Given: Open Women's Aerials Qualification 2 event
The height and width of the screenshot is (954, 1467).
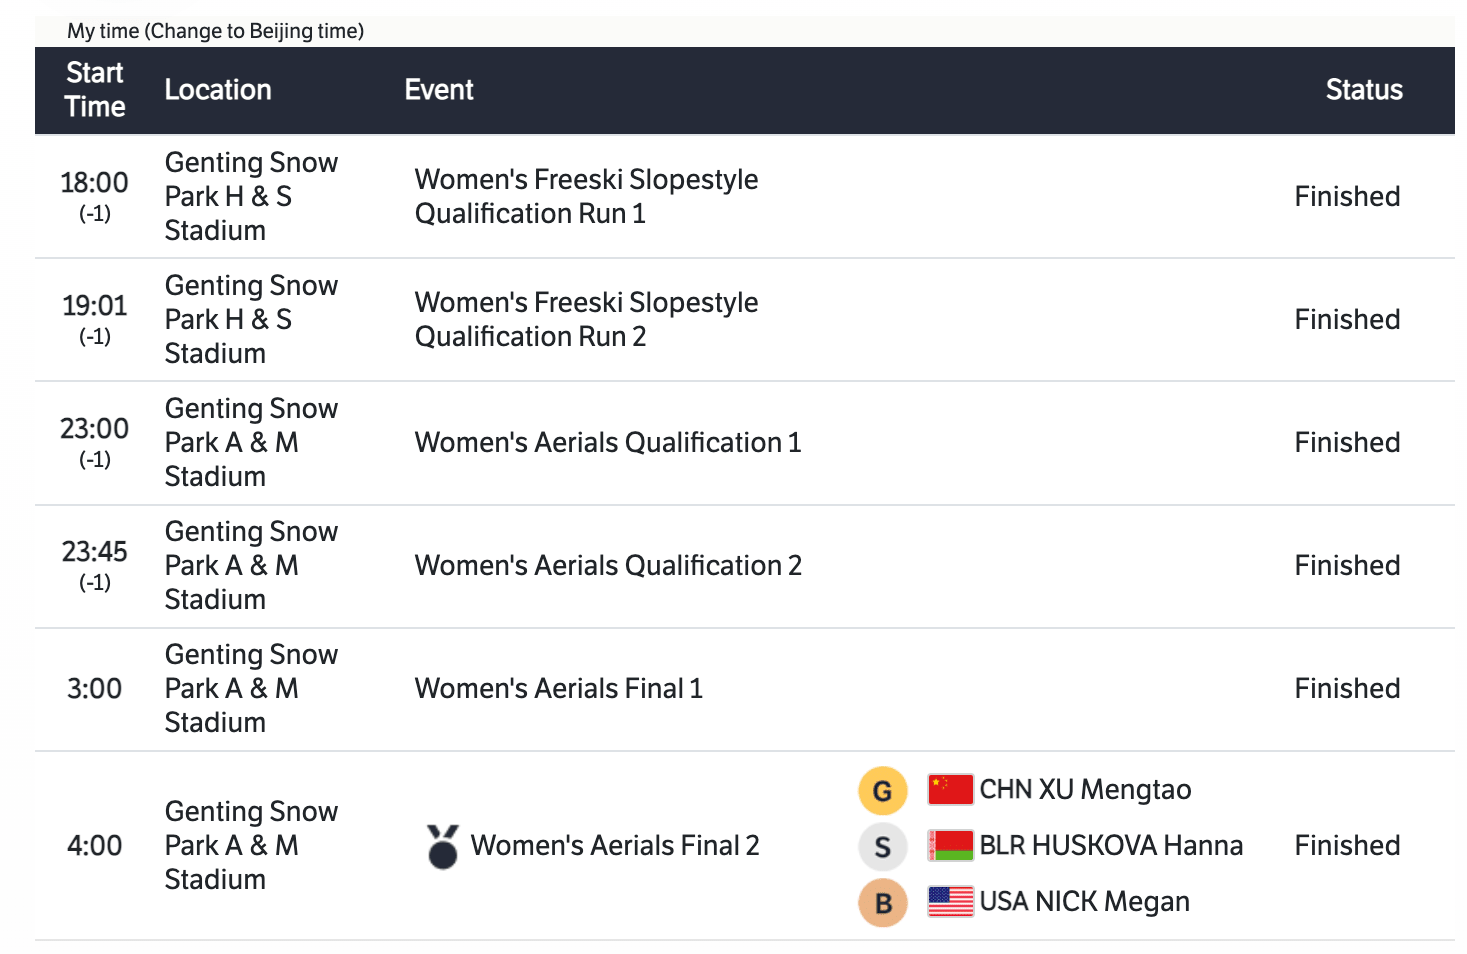Looking at the screenshot, I should point(608,565).
